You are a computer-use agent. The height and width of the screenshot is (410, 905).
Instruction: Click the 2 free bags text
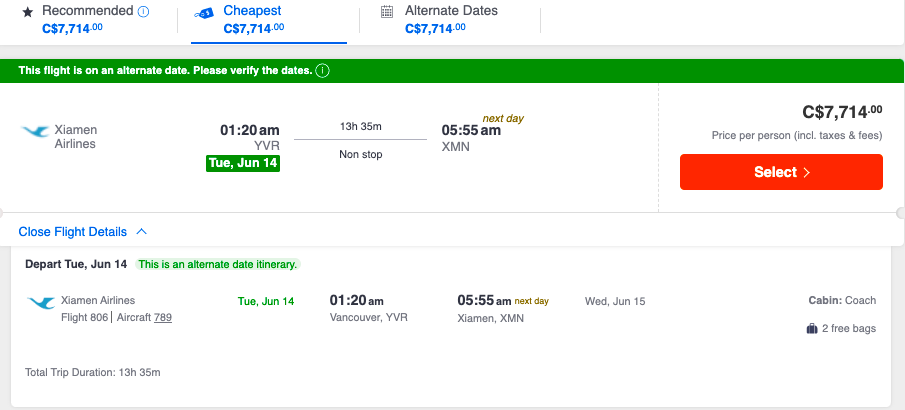coord(849,328)
